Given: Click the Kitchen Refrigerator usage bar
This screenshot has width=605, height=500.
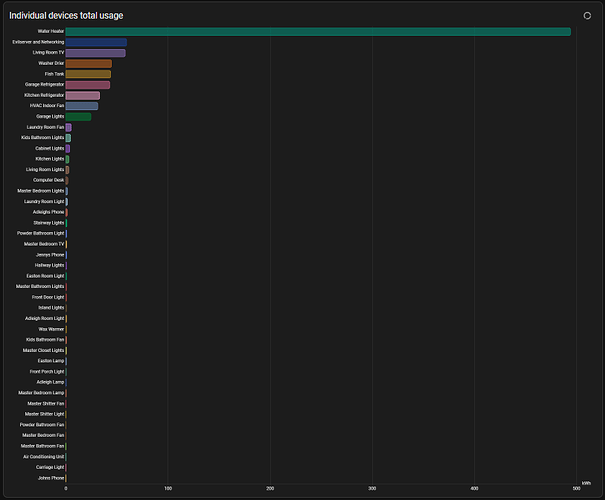Looking at the screenshot, I should click(x=83, y=95).
